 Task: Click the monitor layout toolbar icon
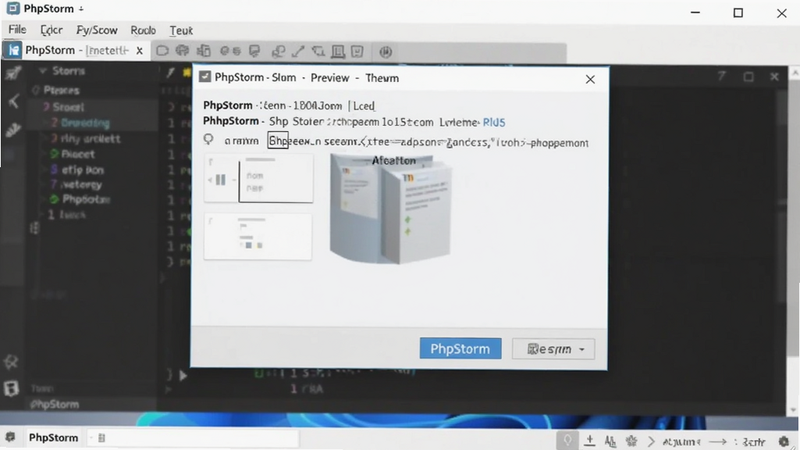coord(338,52)
